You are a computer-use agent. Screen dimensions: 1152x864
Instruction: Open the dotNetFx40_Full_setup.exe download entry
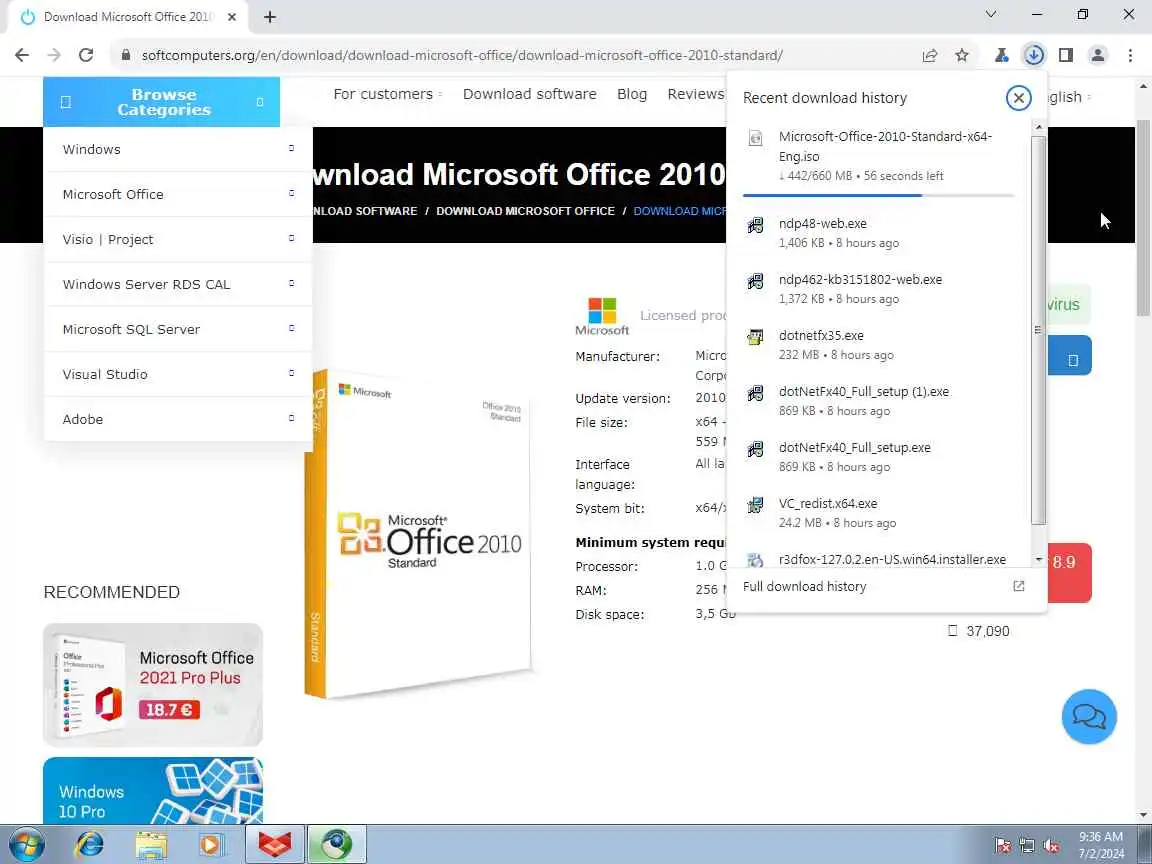(x=878, y=456)
